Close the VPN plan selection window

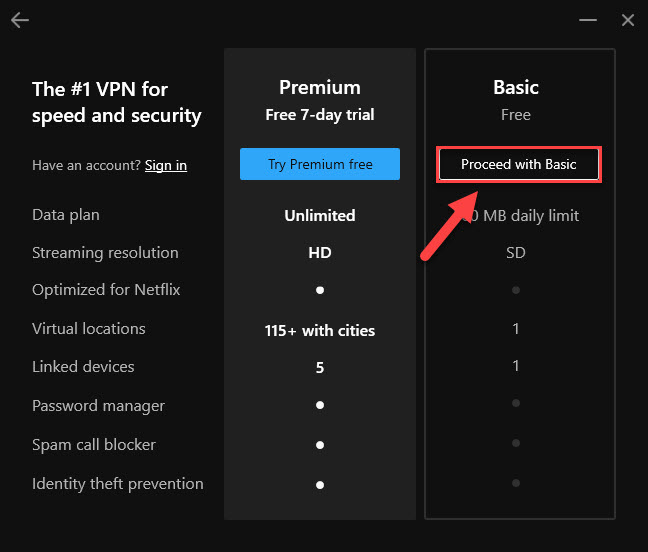point(628,20)
